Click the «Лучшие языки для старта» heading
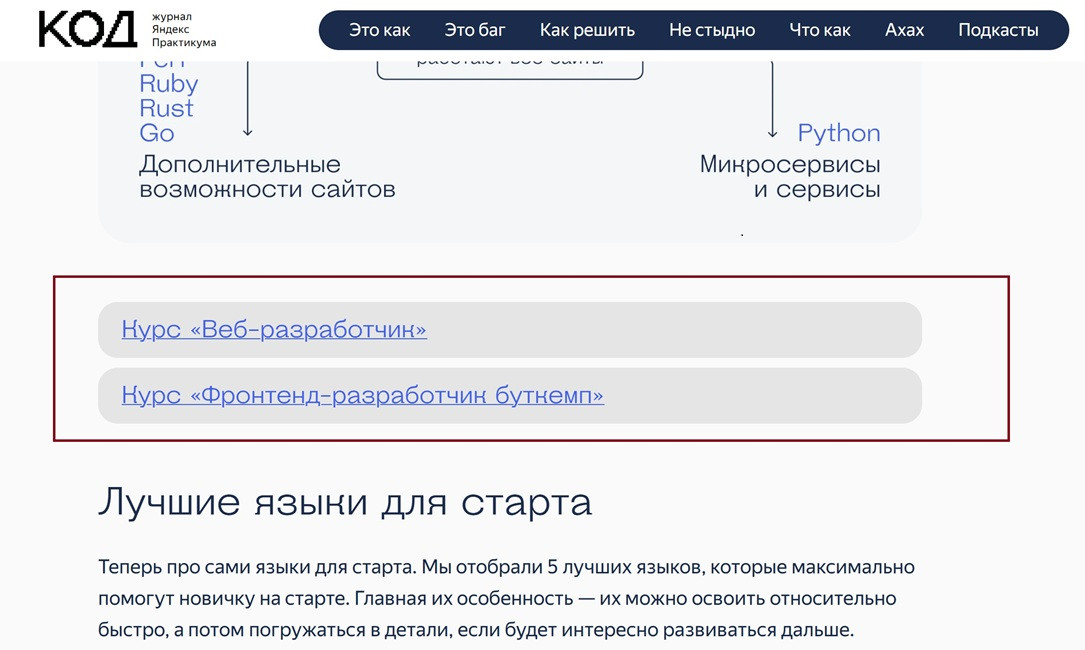1085x650 pixels. point(345,503)
